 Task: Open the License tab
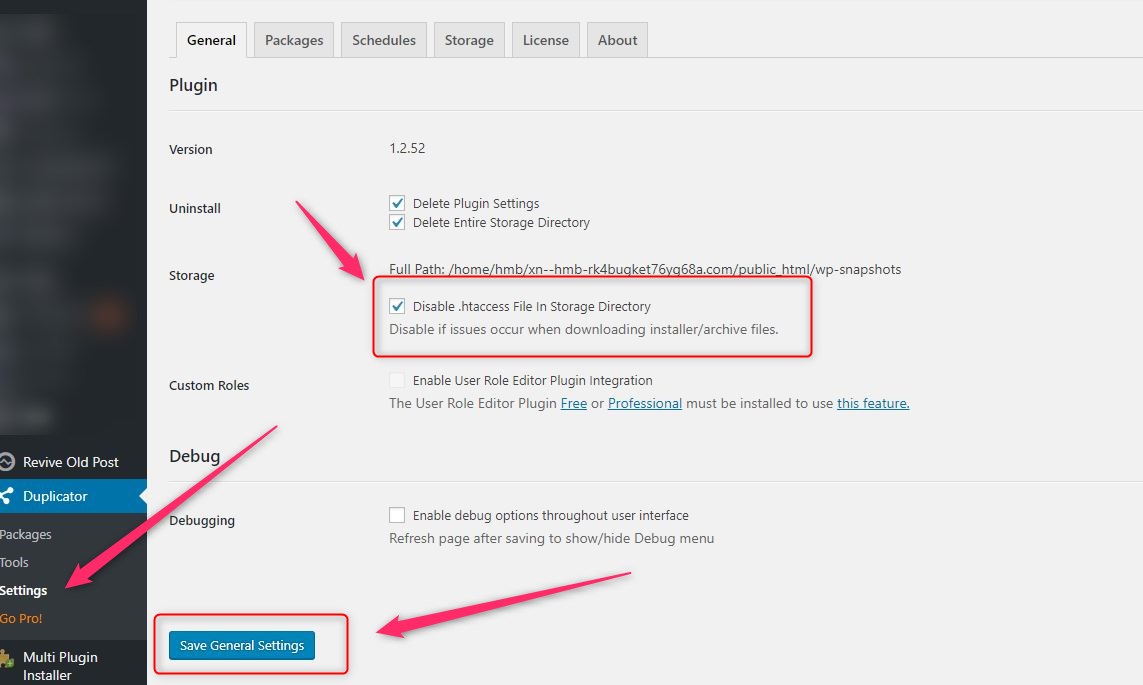click(x=545, y=40)
